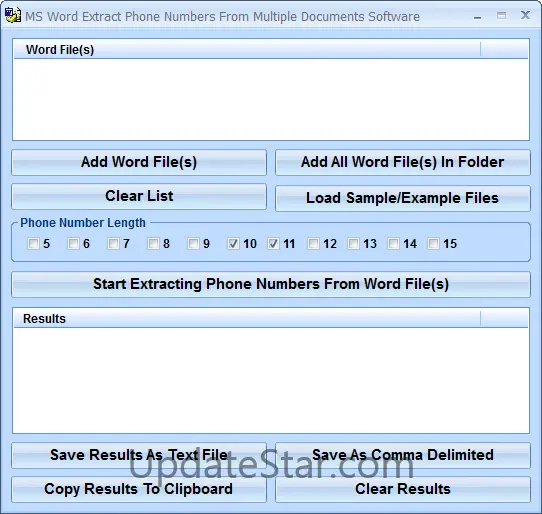Tick the length 7 checkbox
Viewport: 542px width, 514px height.
pyautogui.click(x=113, y=244)
